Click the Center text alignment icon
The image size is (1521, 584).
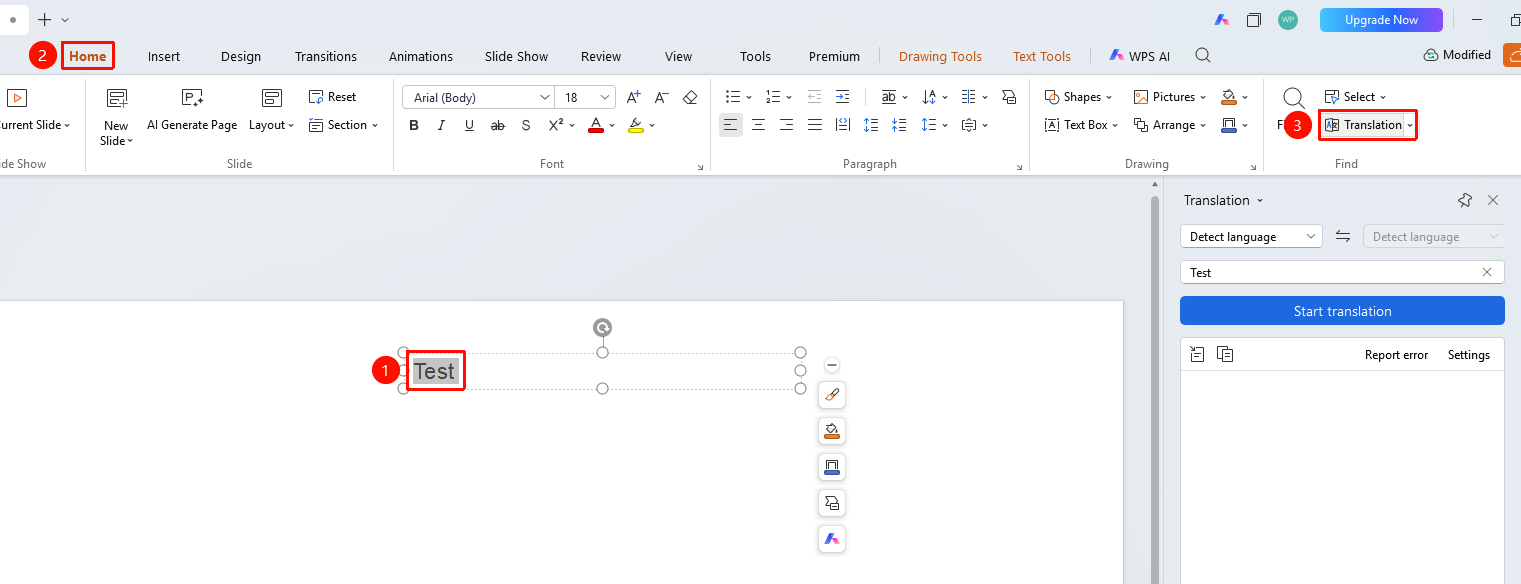pyautogui.click(x=759, y=125)
